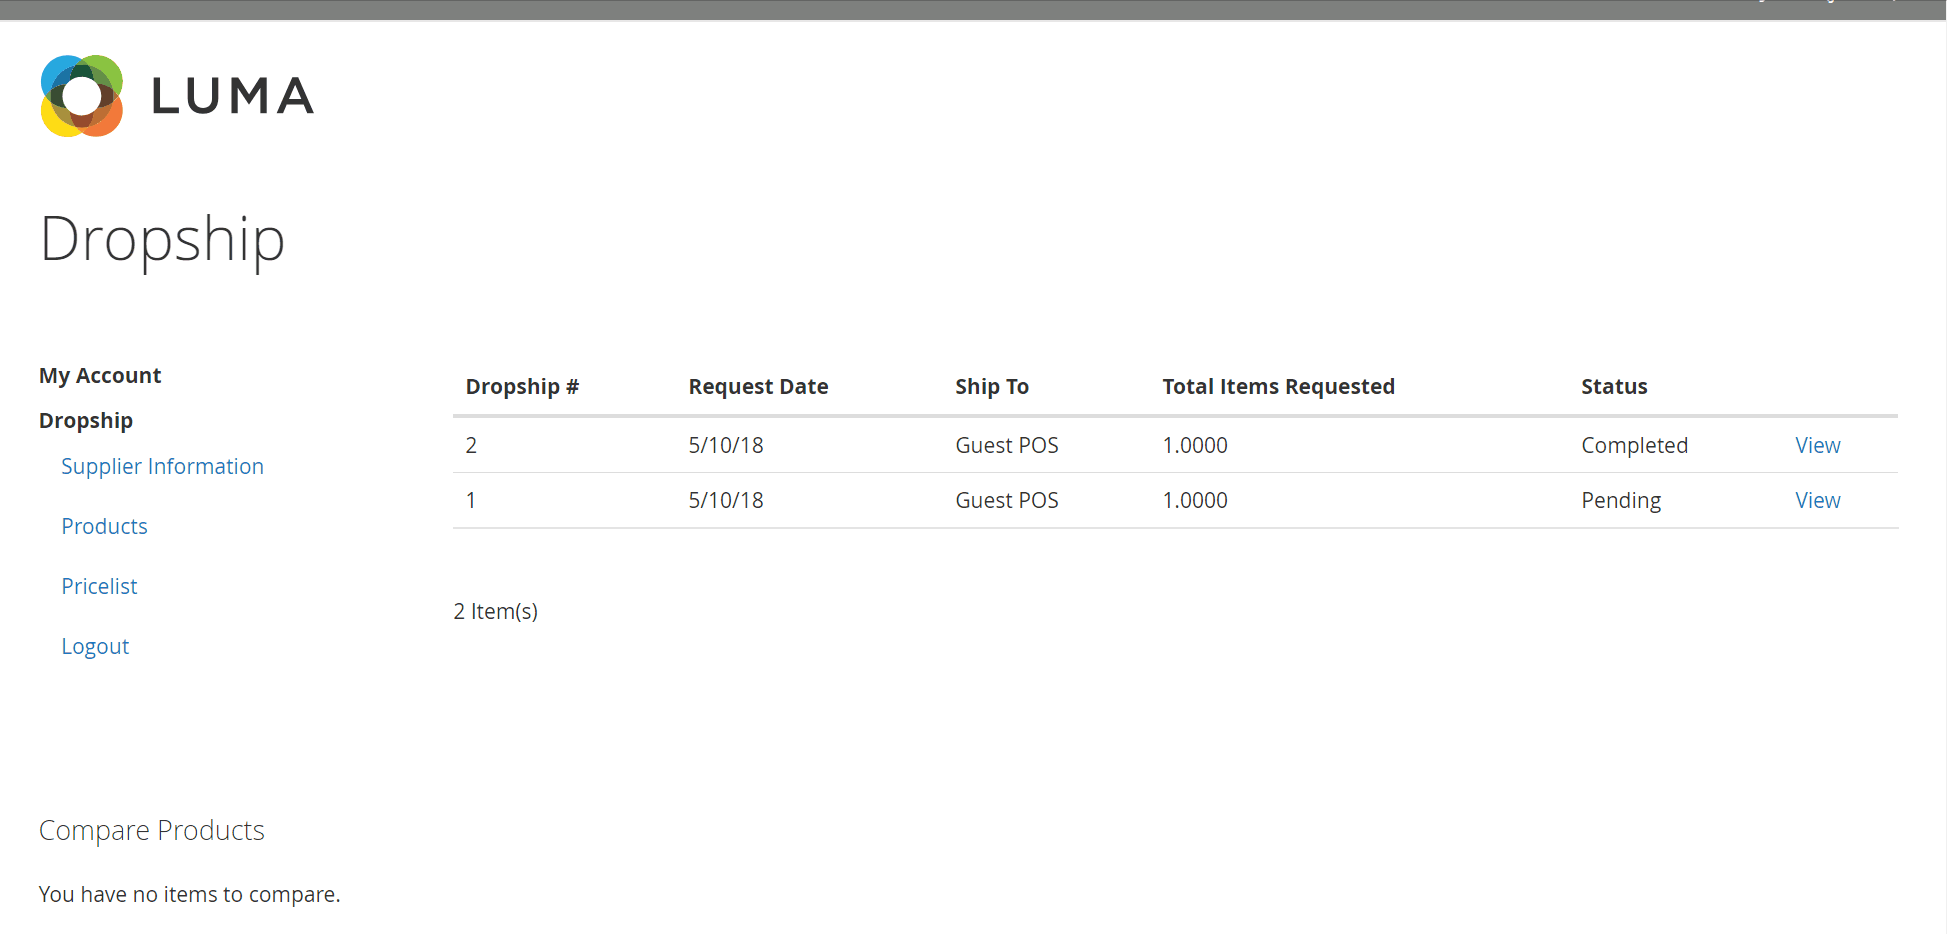Click the Request Date column header
Screen dimensions: 1947x934
pyautogui.click(x=758, y=387)
